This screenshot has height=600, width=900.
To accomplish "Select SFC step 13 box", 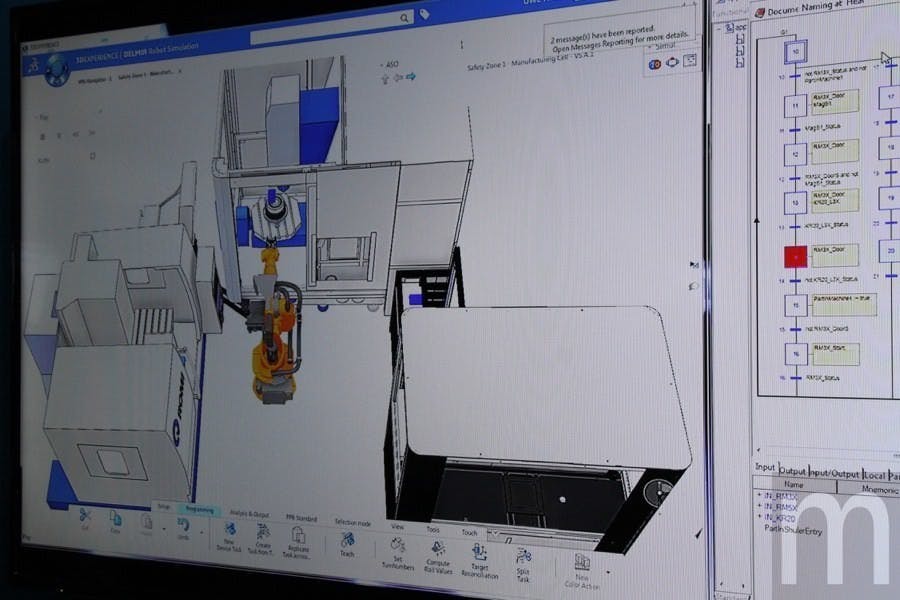I will (796, 203).
